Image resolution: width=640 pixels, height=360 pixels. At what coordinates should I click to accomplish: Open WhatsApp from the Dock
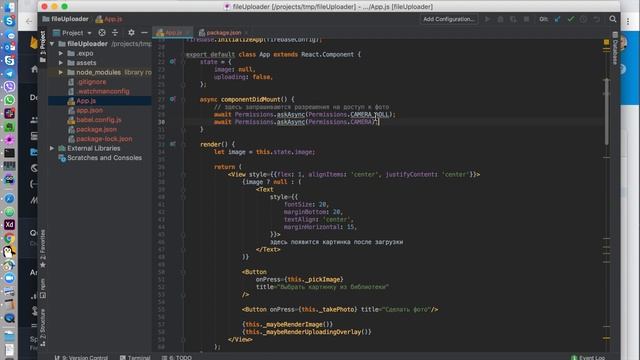click(x=9, y=100)
